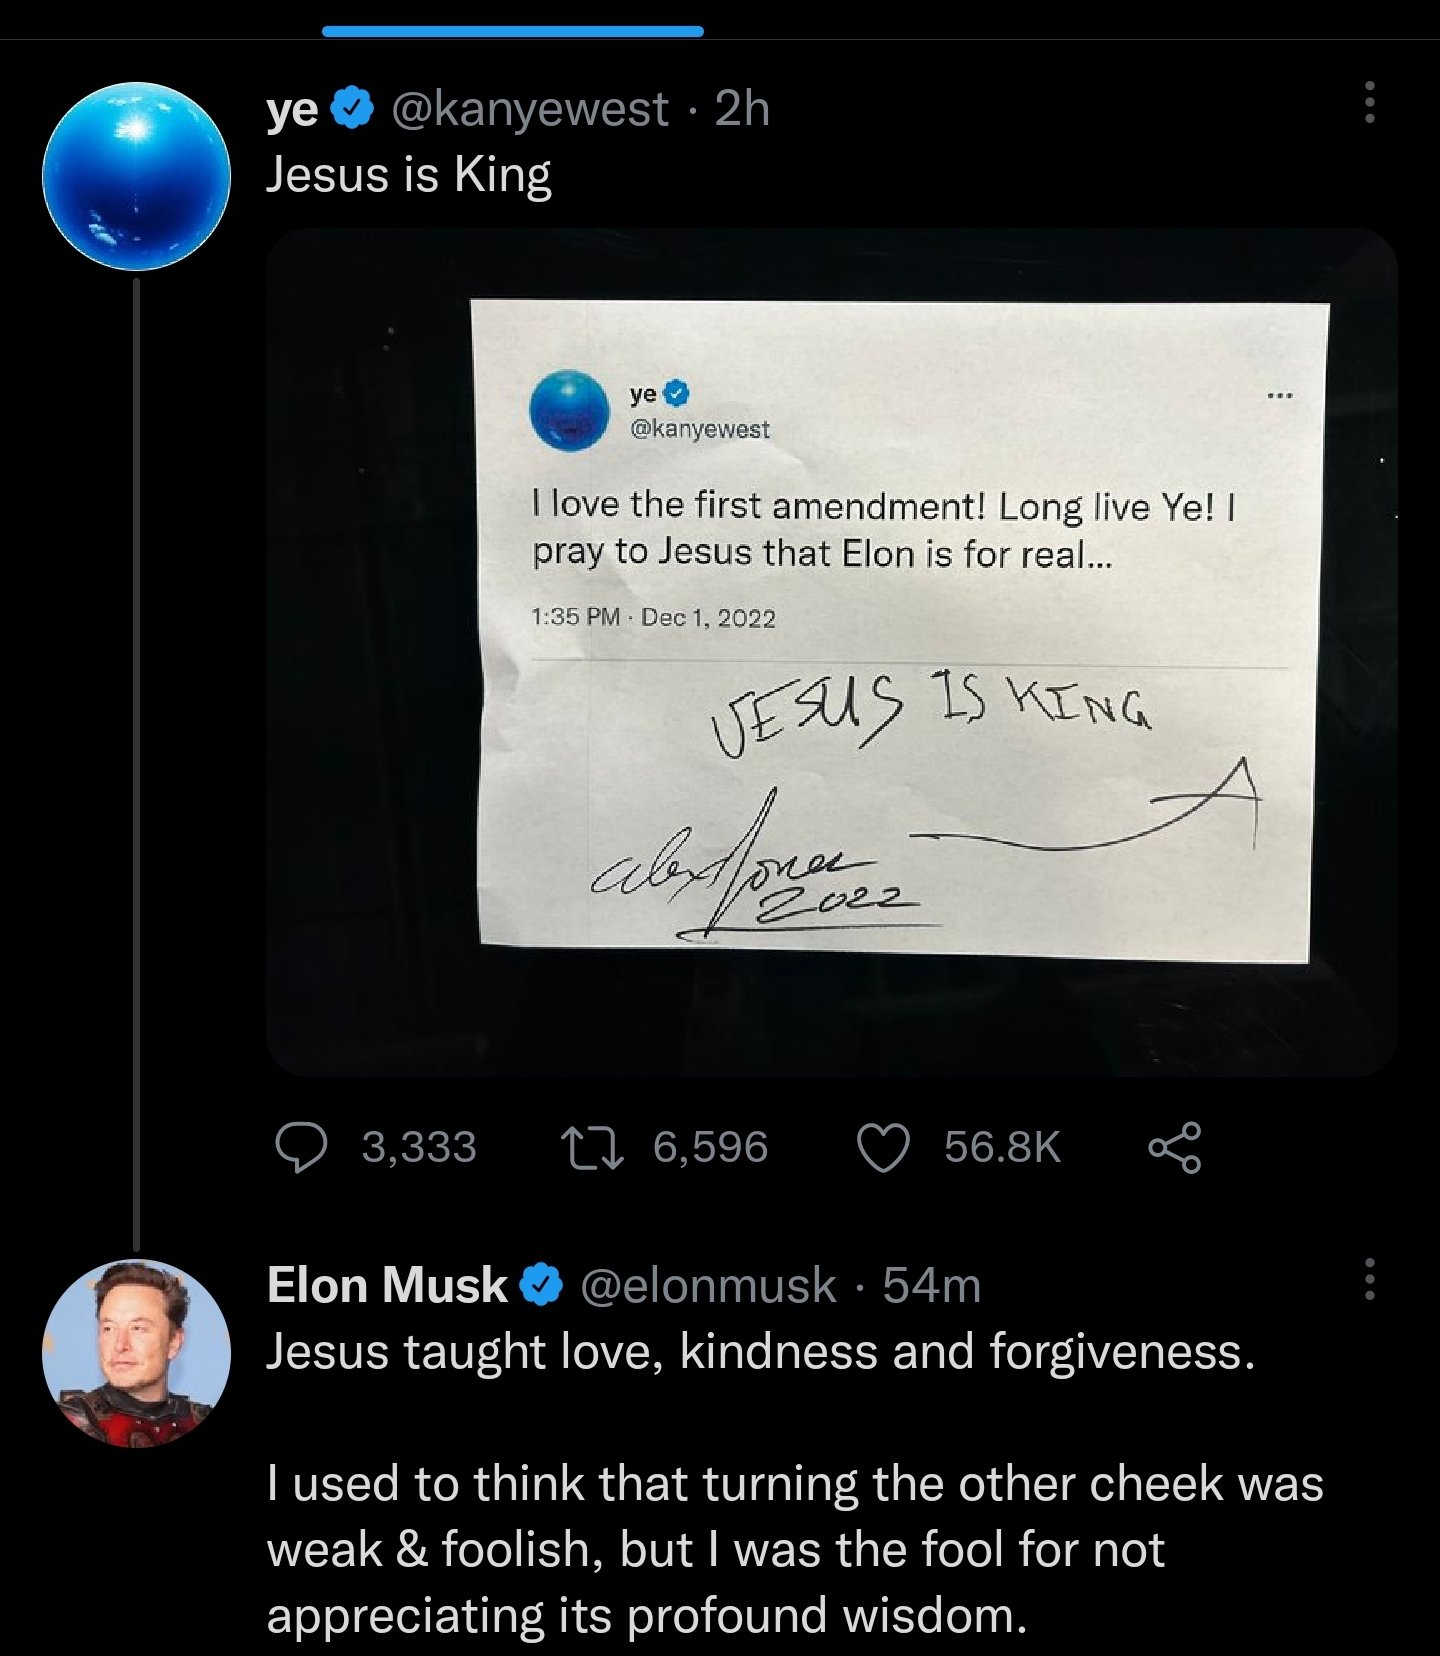Open ye's blue sphere profile avatar
Viewport: 1440px width, 1656px height.
coord(137,176)
